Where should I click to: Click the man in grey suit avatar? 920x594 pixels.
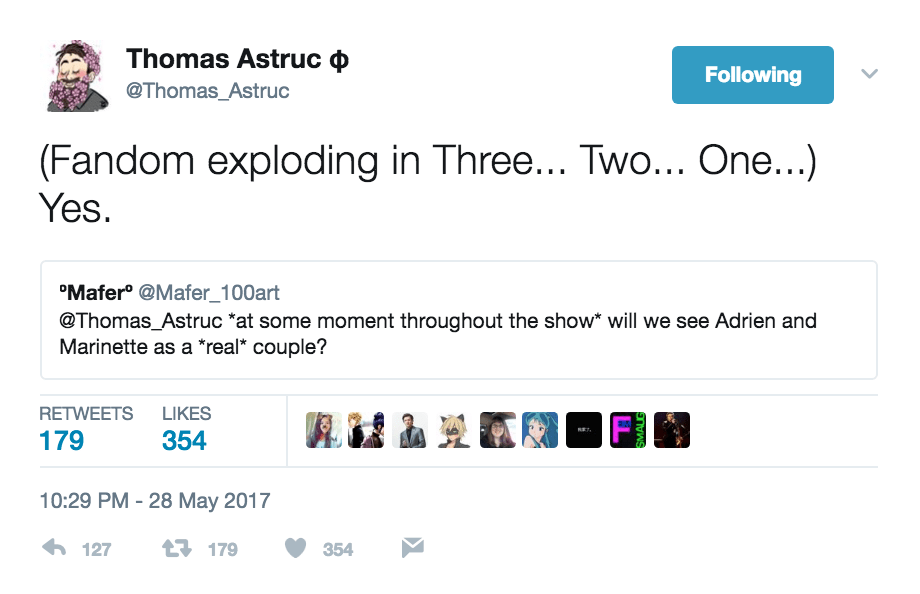coord(410,430)
